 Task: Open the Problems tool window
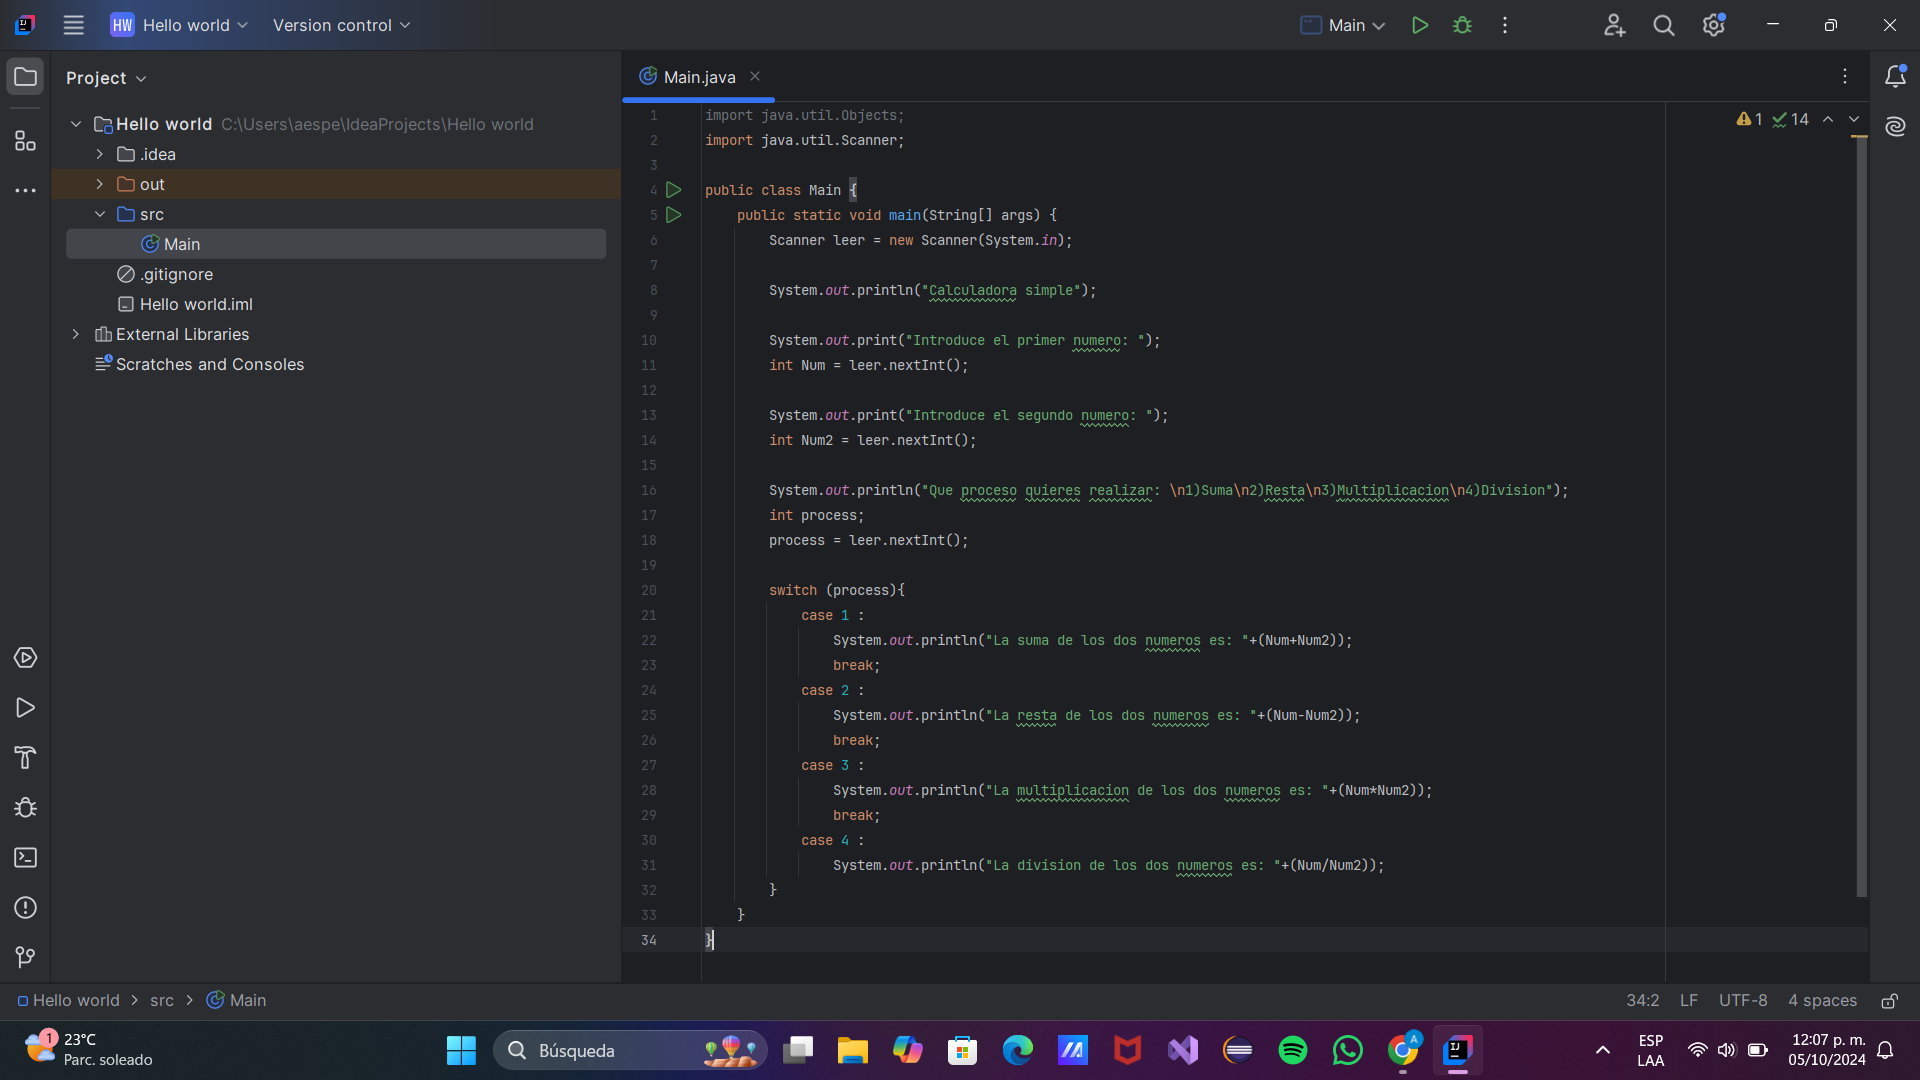(26, 908)
